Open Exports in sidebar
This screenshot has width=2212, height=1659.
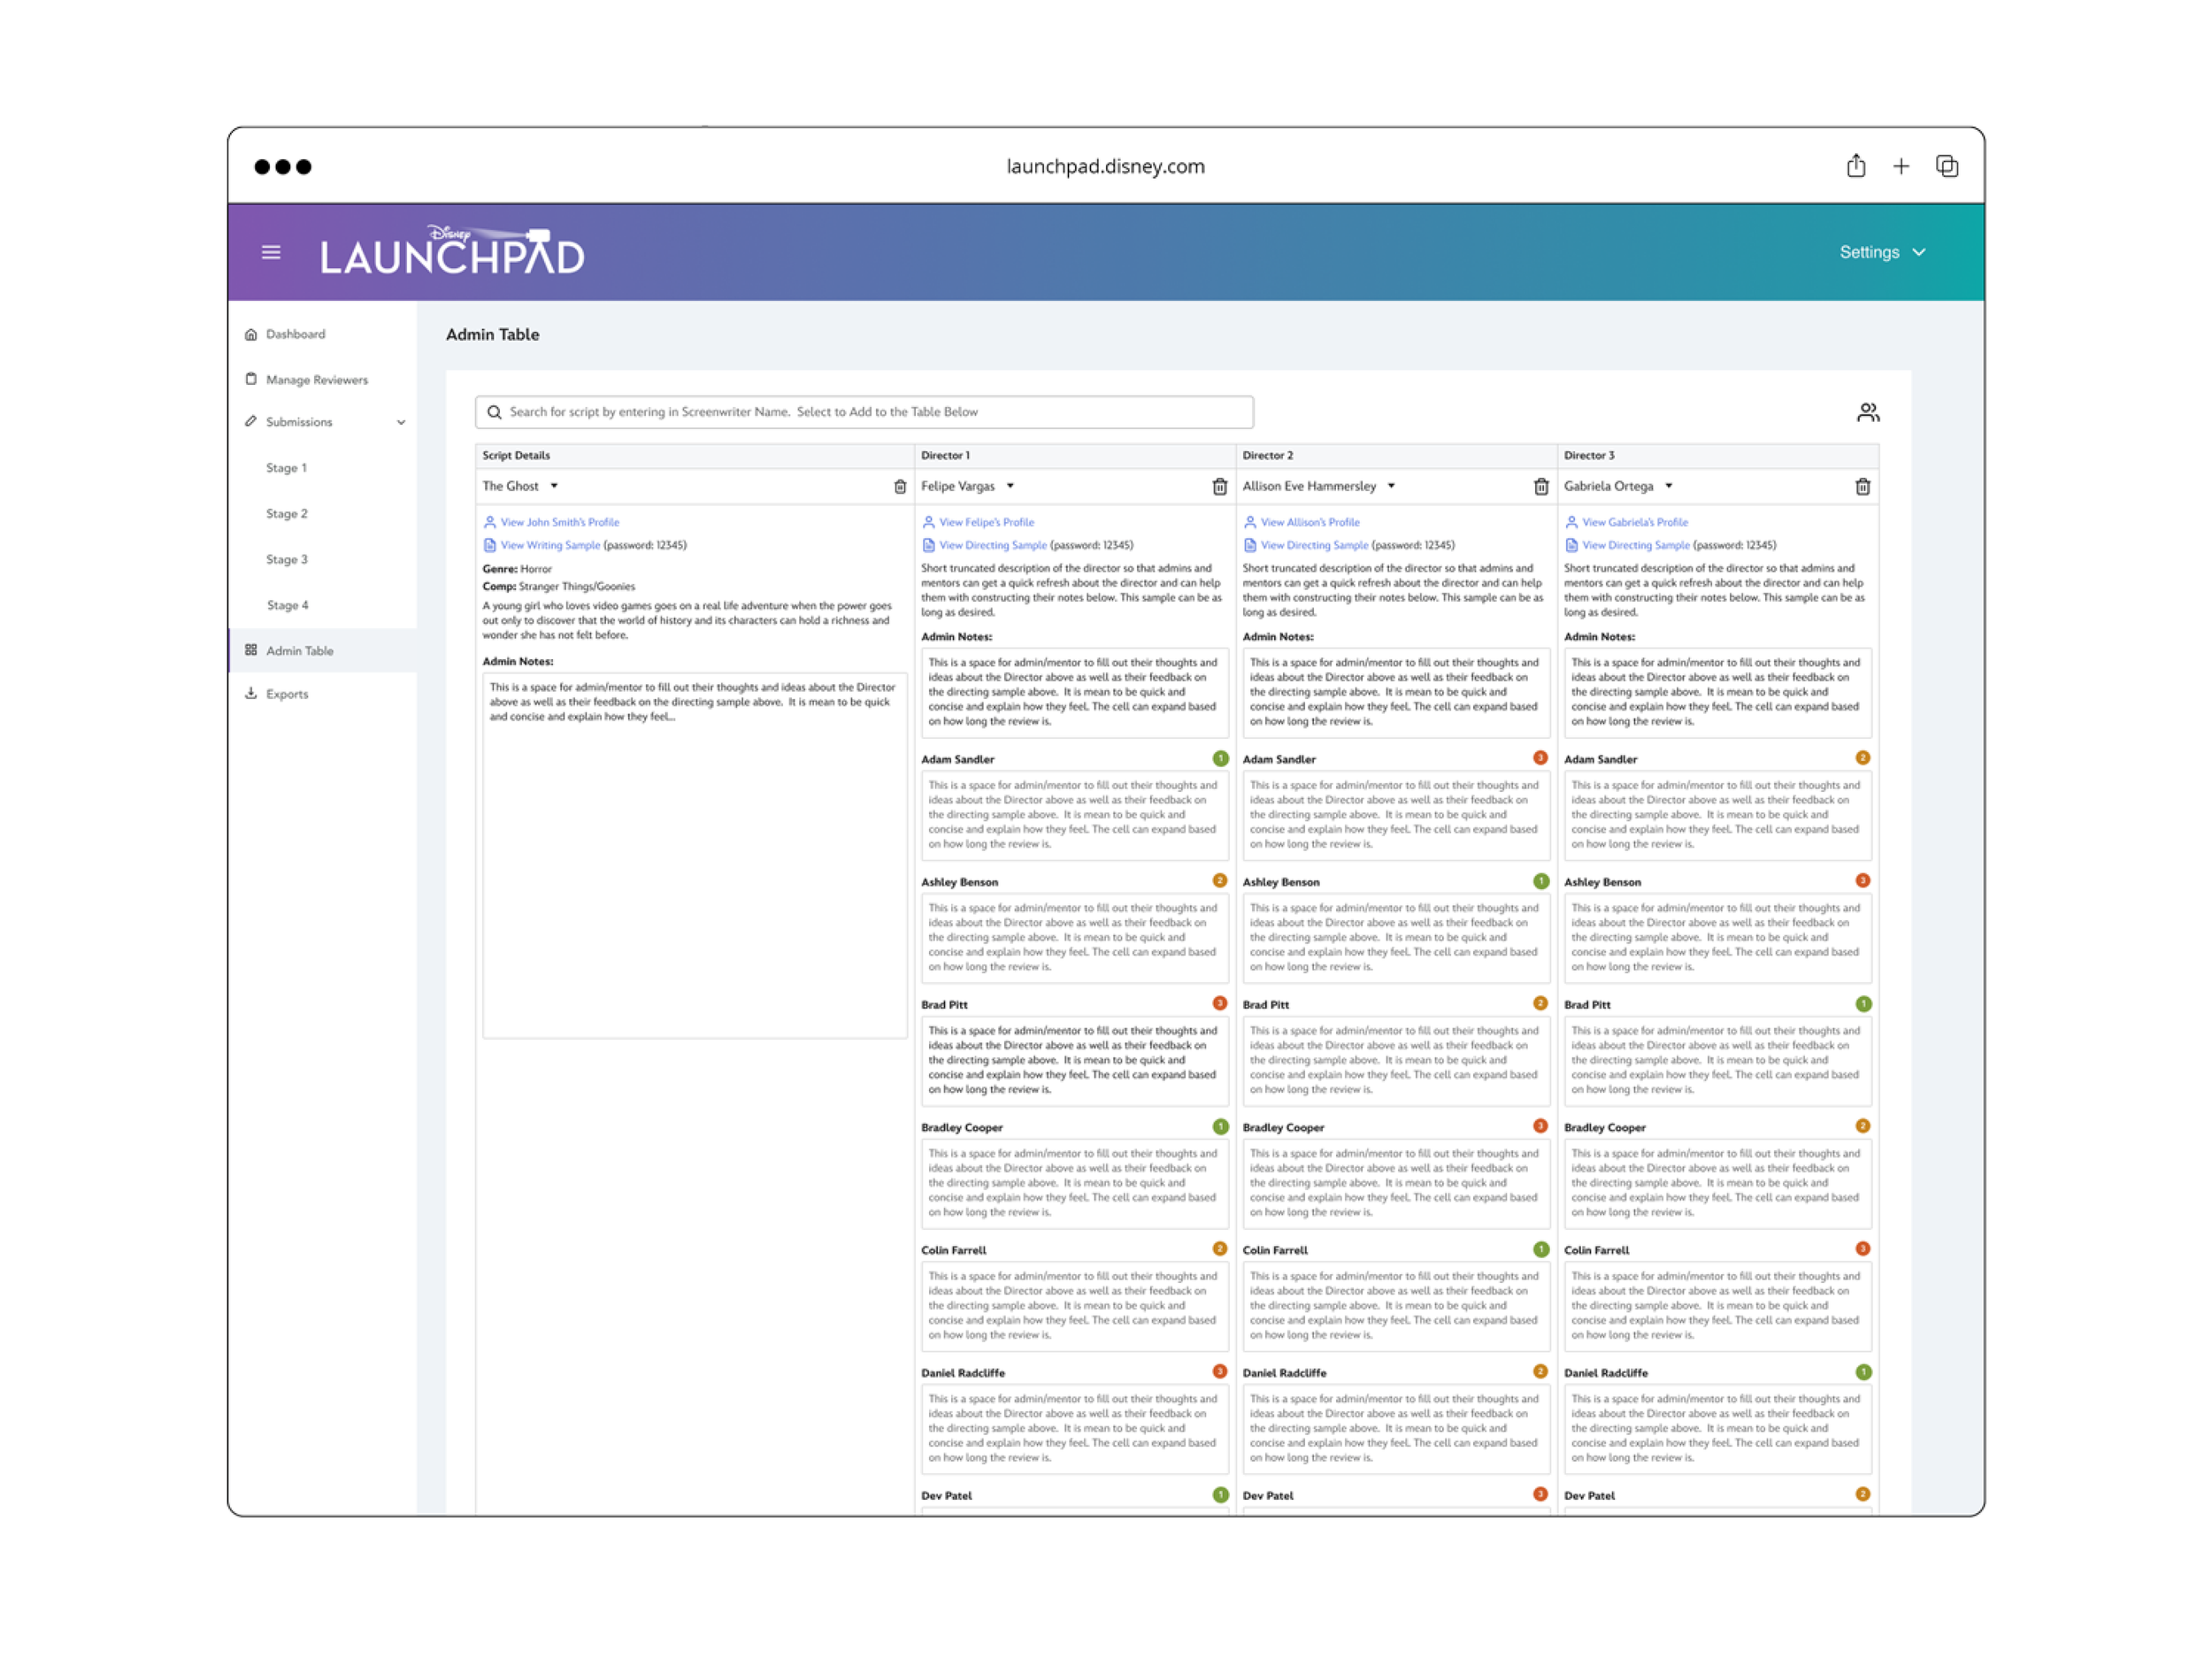(x=287, y=694)
